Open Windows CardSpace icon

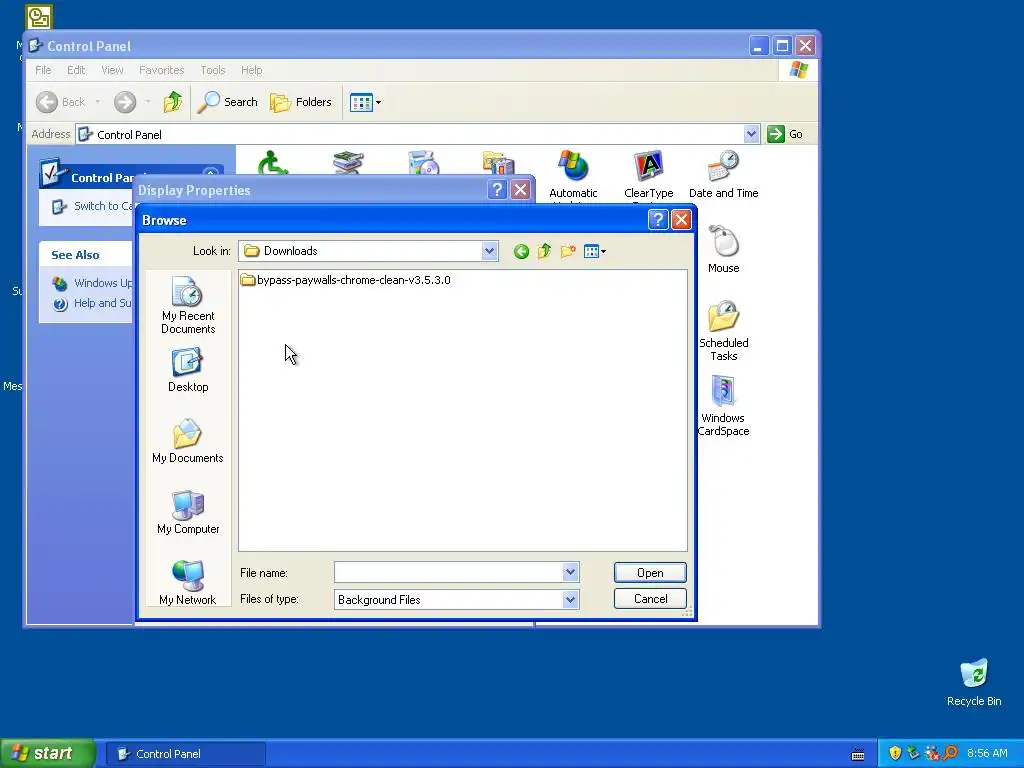(x=723, y=406)
